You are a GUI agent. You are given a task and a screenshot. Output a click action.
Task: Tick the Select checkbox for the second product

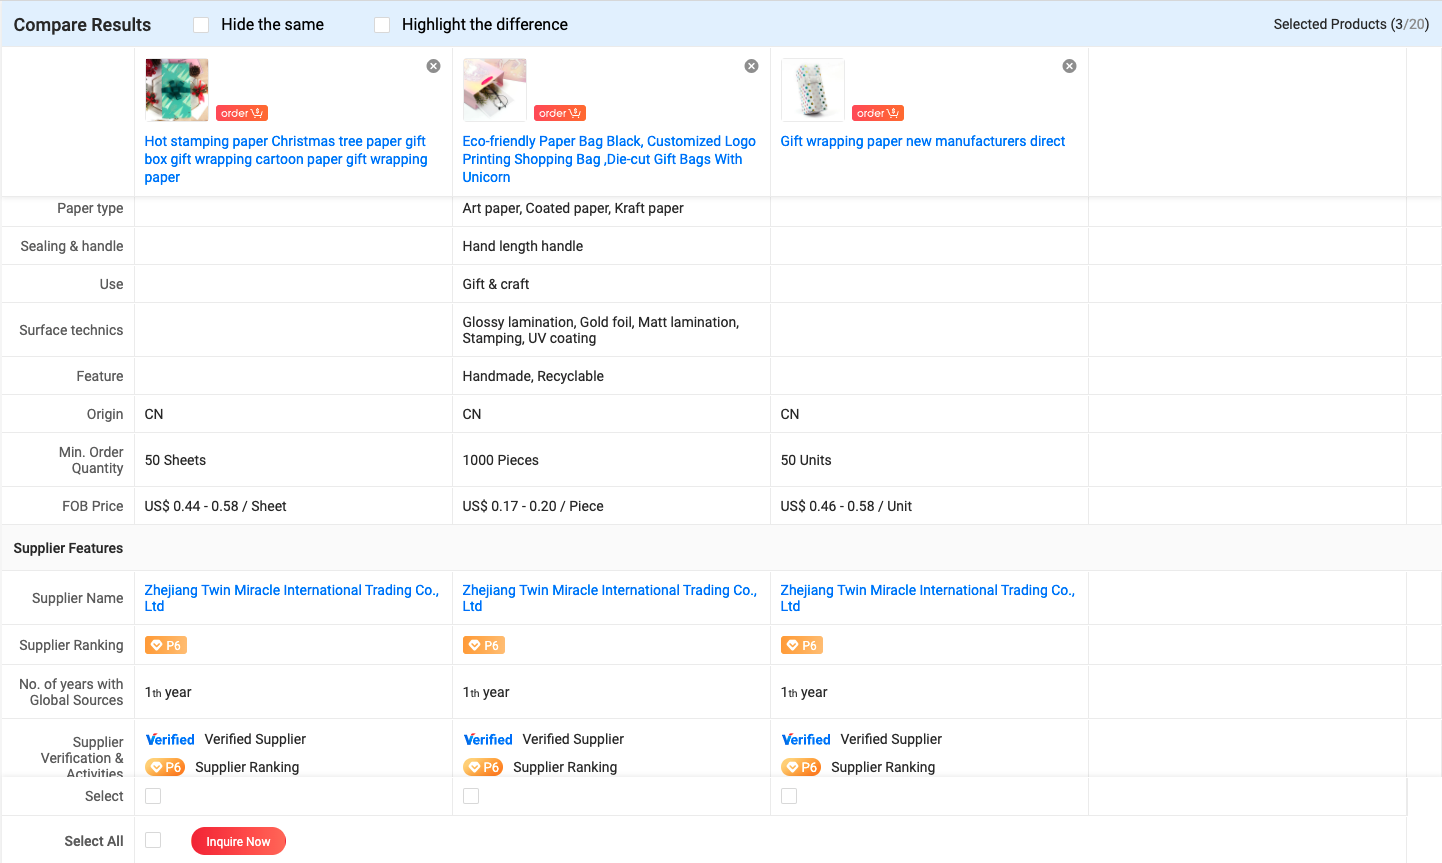click(x=471, y=796)
